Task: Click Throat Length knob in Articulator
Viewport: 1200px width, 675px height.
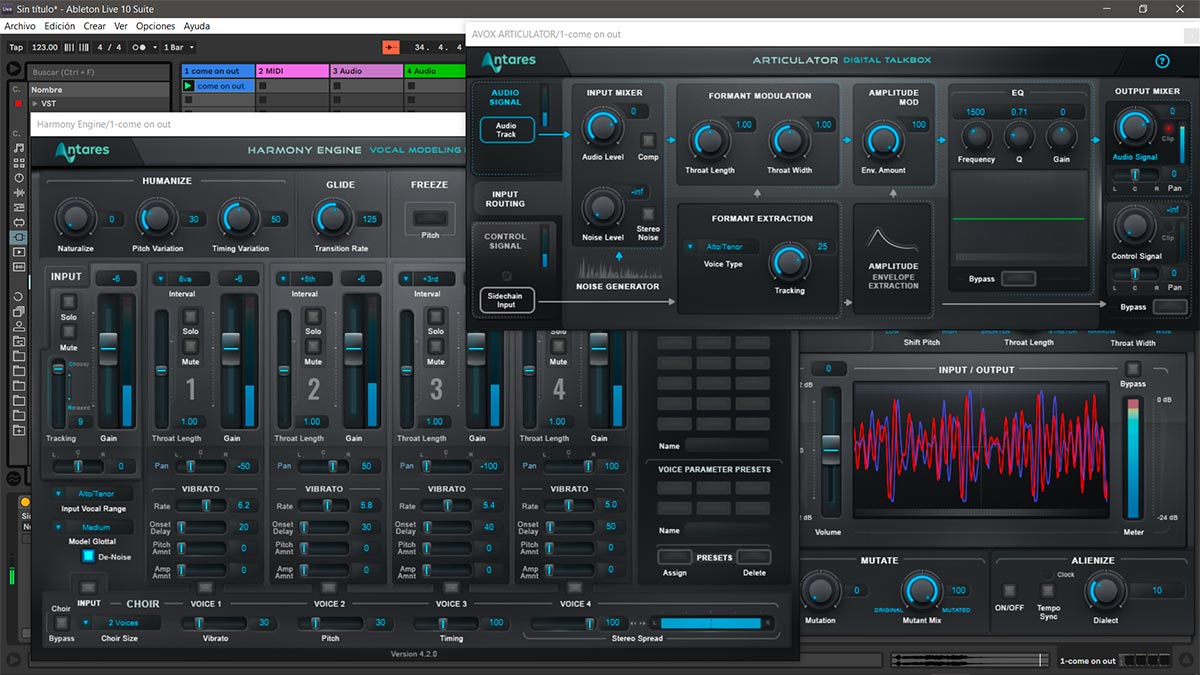Action: coord(710,140)
